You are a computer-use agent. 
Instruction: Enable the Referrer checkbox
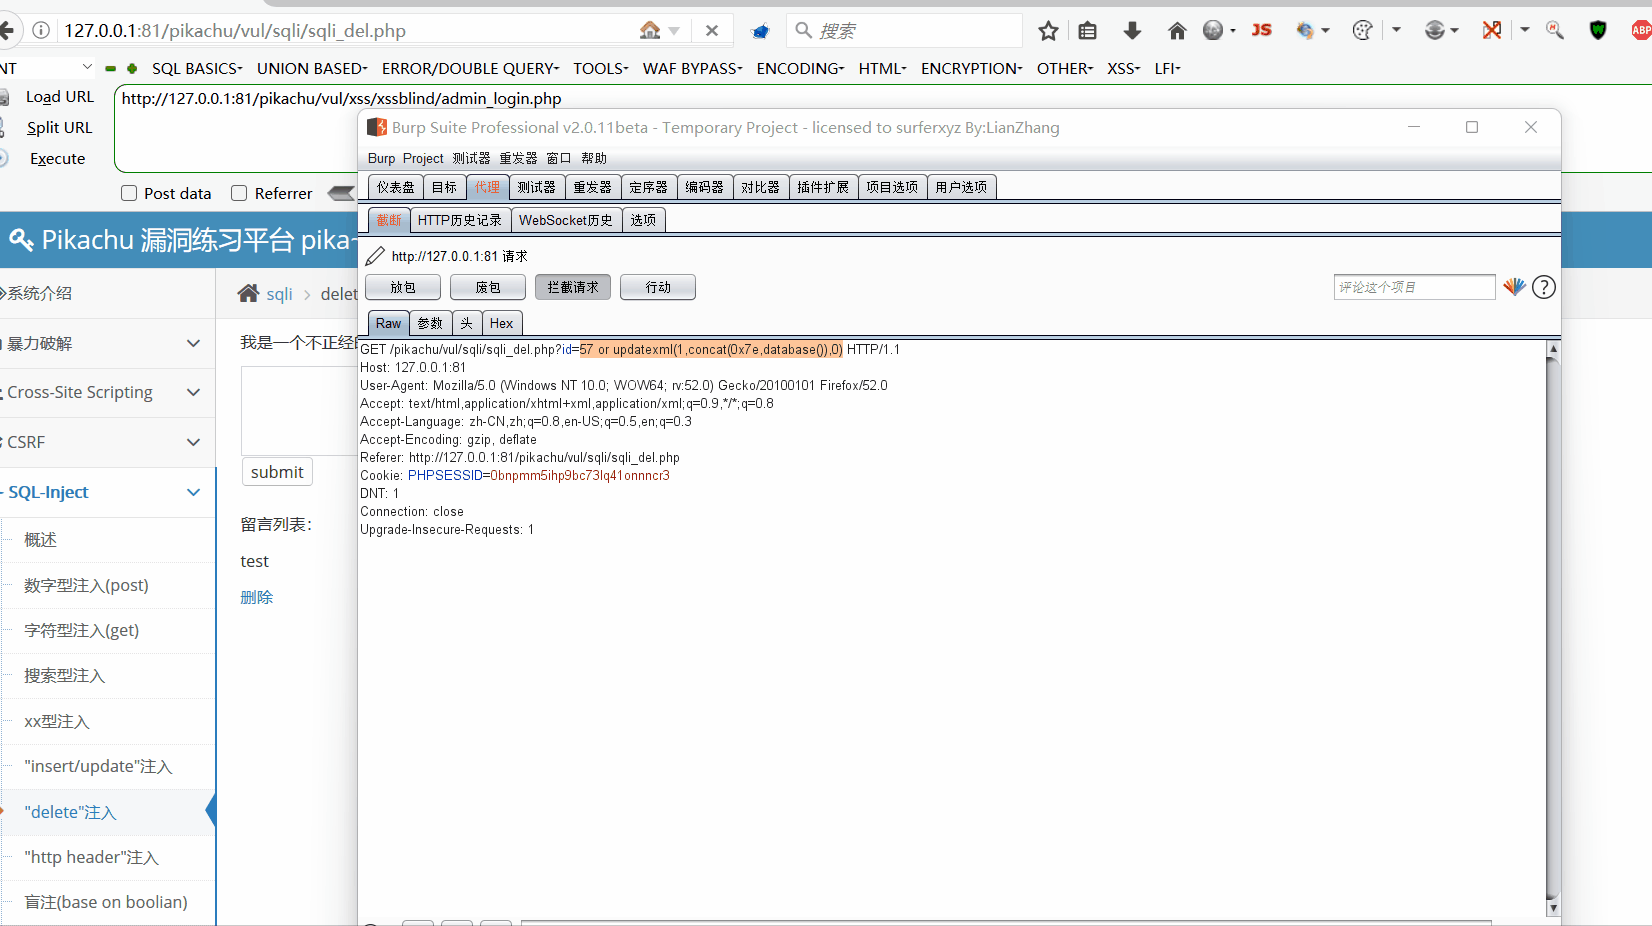pyautogui.click(x=239, y=193)
